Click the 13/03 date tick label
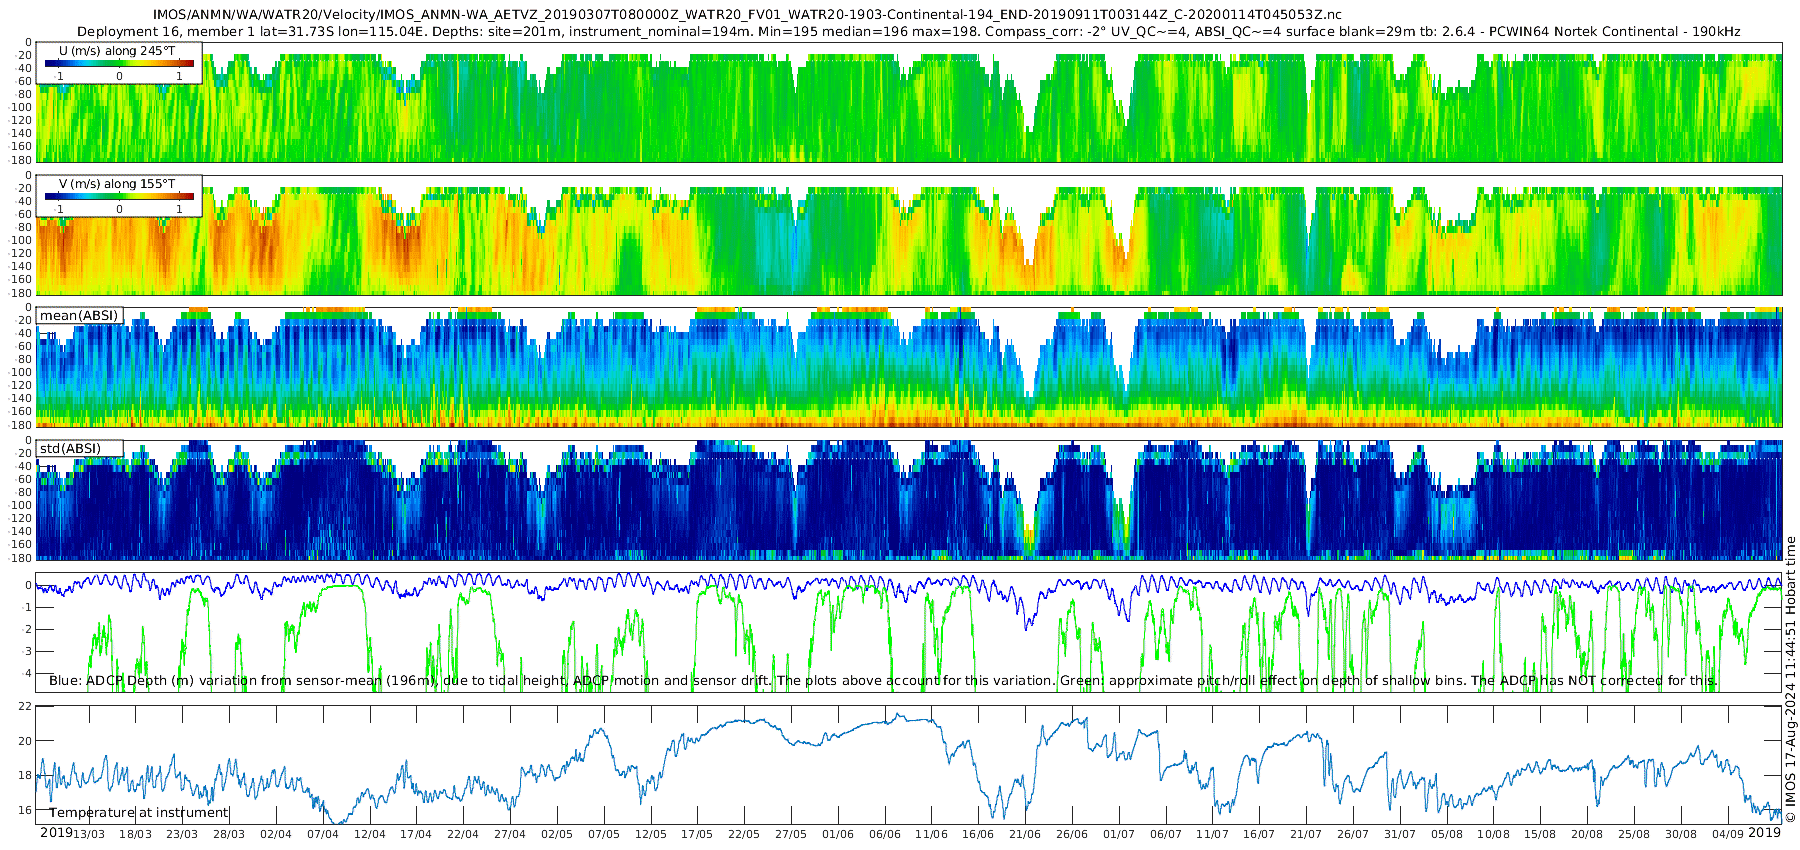This screenshot has height=850, width=1800. [x=88, y=834]
